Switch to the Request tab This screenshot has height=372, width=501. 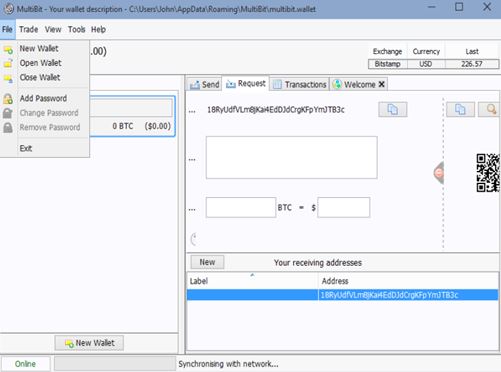tap(246, 83)
